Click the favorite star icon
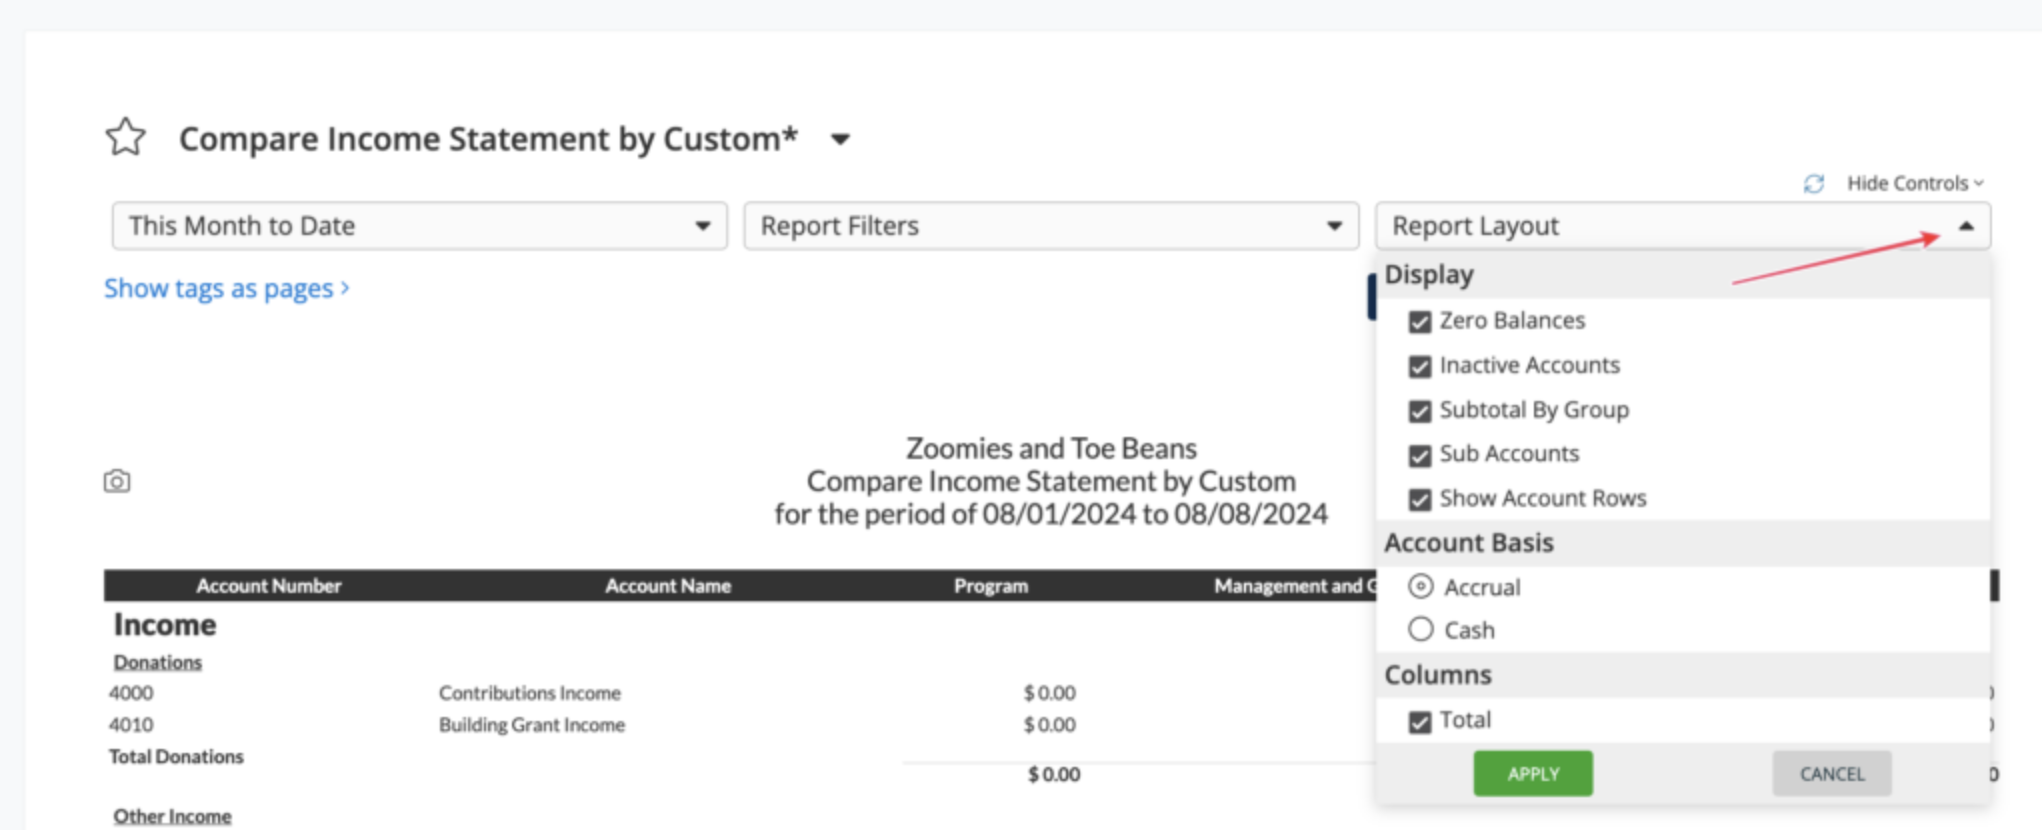 point(126,137)
